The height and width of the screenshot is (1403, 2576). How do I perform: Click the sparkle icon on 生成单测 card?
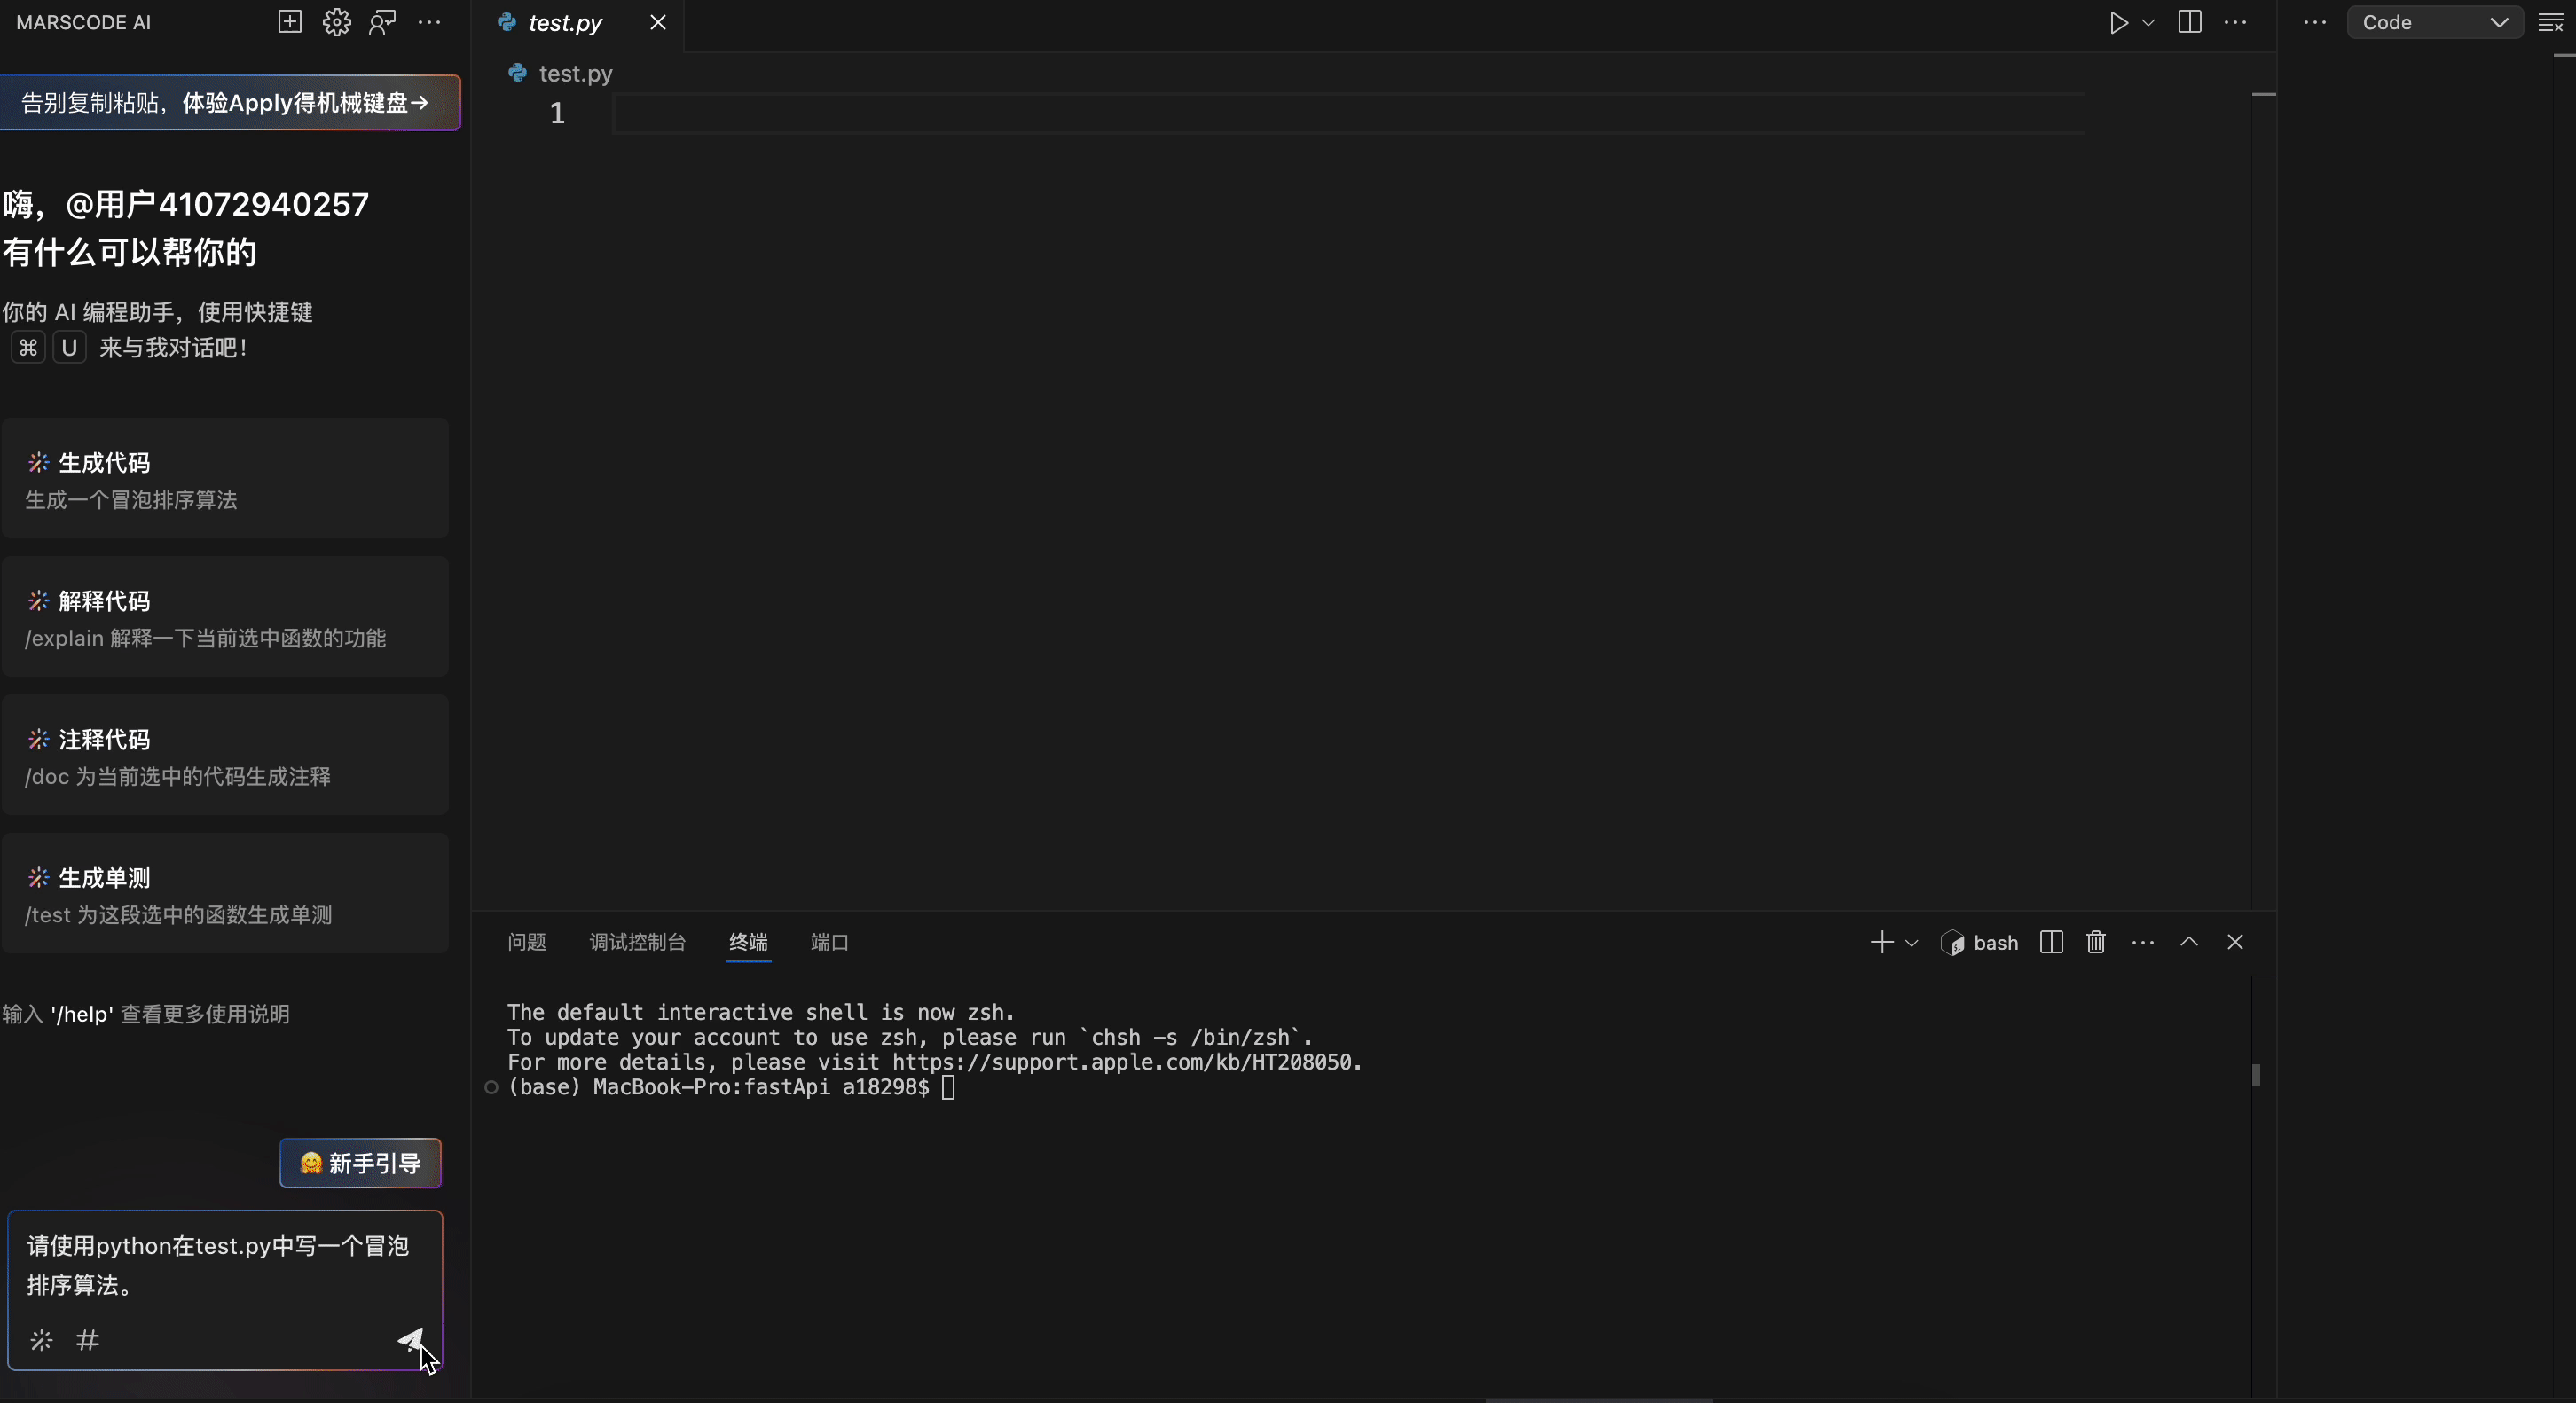(x=38, y=877)
